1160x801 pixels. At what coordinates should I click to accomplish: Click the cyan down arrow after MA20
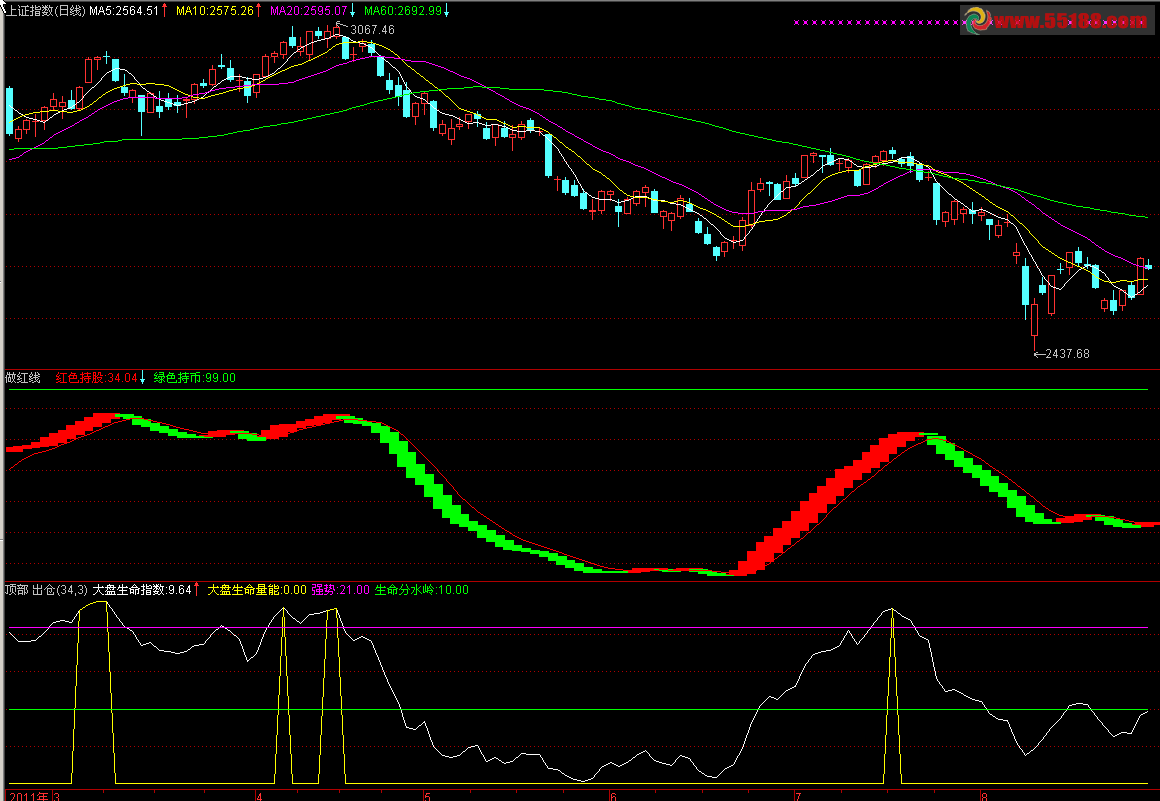(x=353, y=10)
